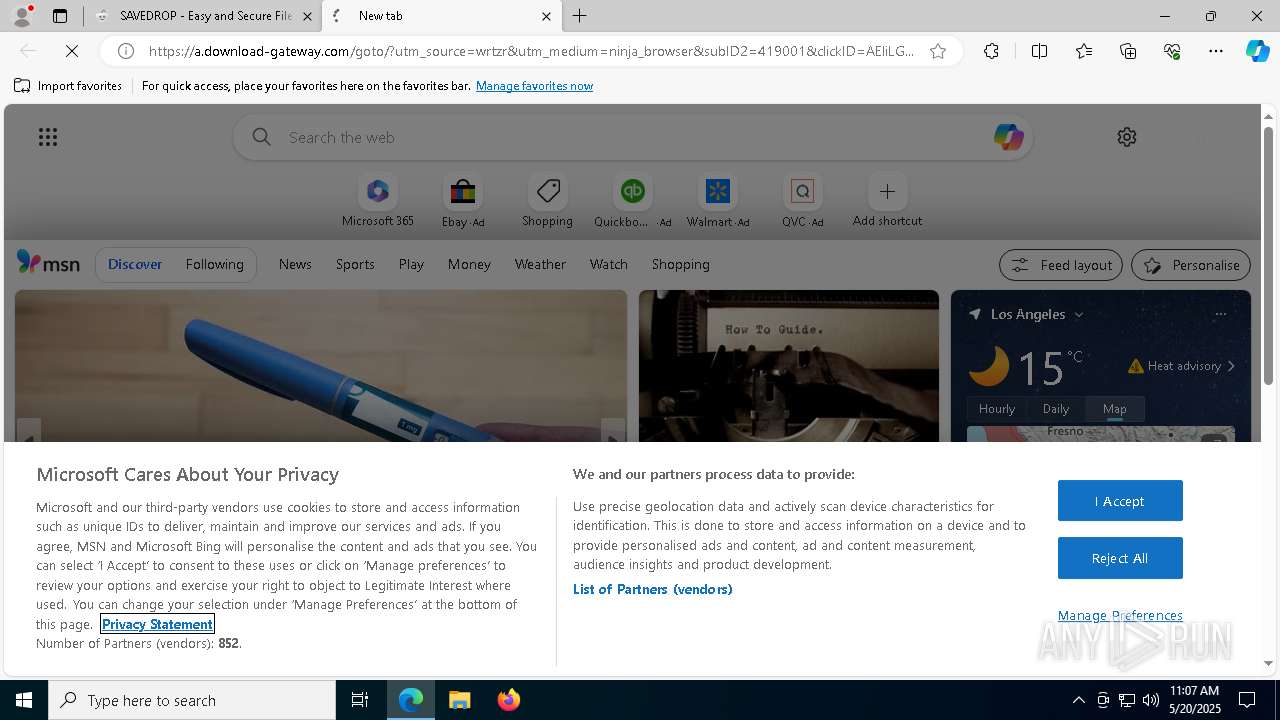Viewport: 1280px width, 720px height.
Task: Open the QVC shortcut tile
Action: 803,201
